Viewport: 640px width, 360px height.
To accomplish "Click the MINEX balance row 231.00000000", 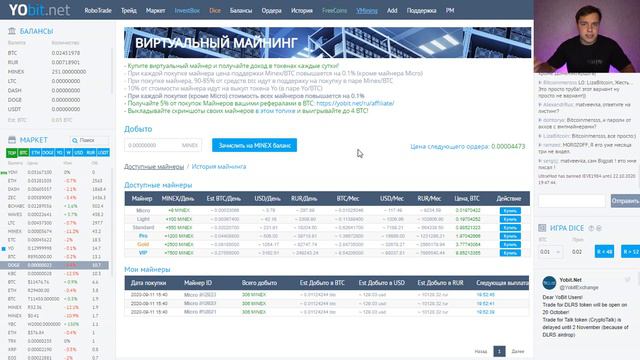I will 57,72.
